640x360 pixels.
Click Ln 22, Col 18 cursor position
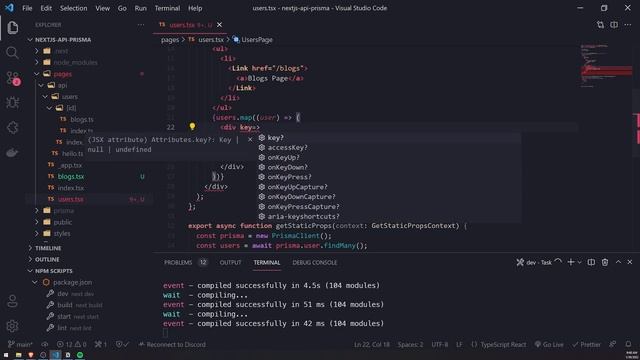click(372, 344)
